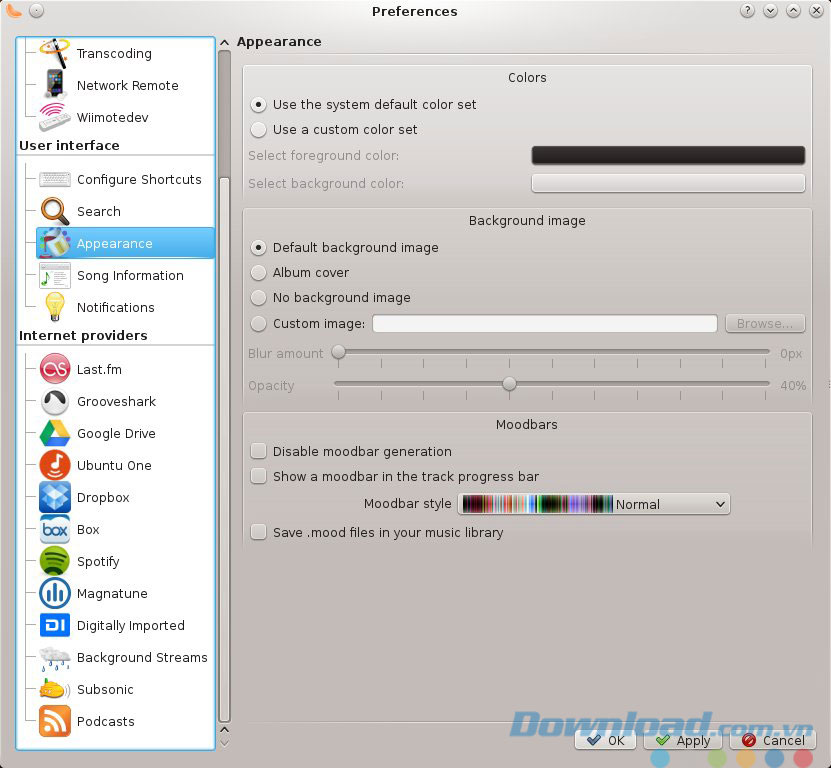Click the Ubuntu One icon
This screenshot has width=831, height=768.
(x=55, y=465)
